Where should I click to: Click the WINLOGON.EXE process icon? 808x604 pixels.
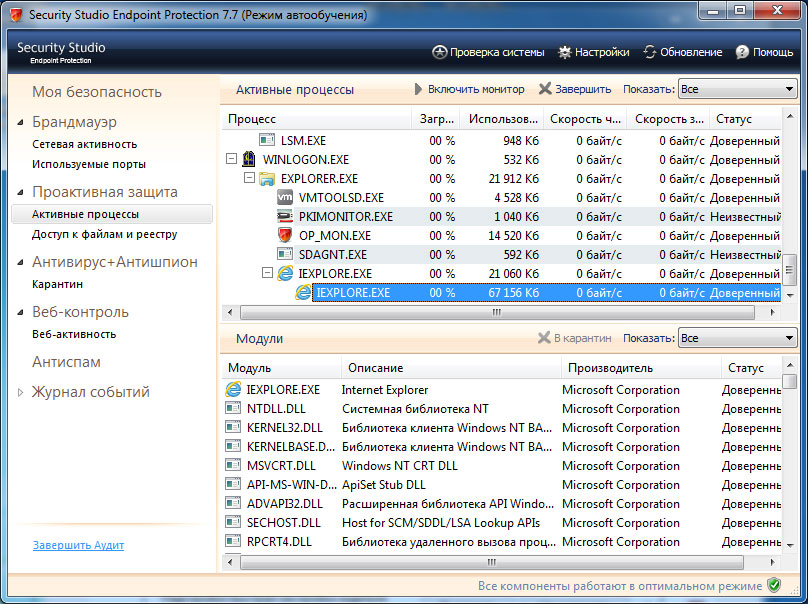point(248,158)
